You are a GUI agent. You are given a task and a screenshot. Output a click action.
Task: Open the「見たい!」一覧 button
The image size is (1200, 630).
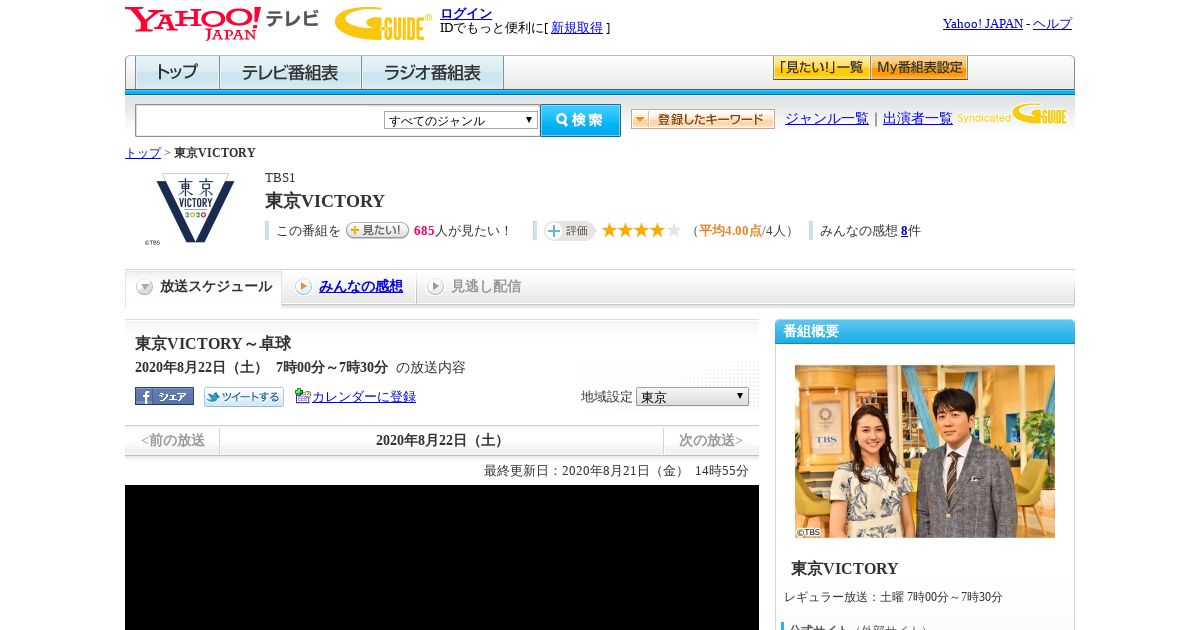pos(821,68)
